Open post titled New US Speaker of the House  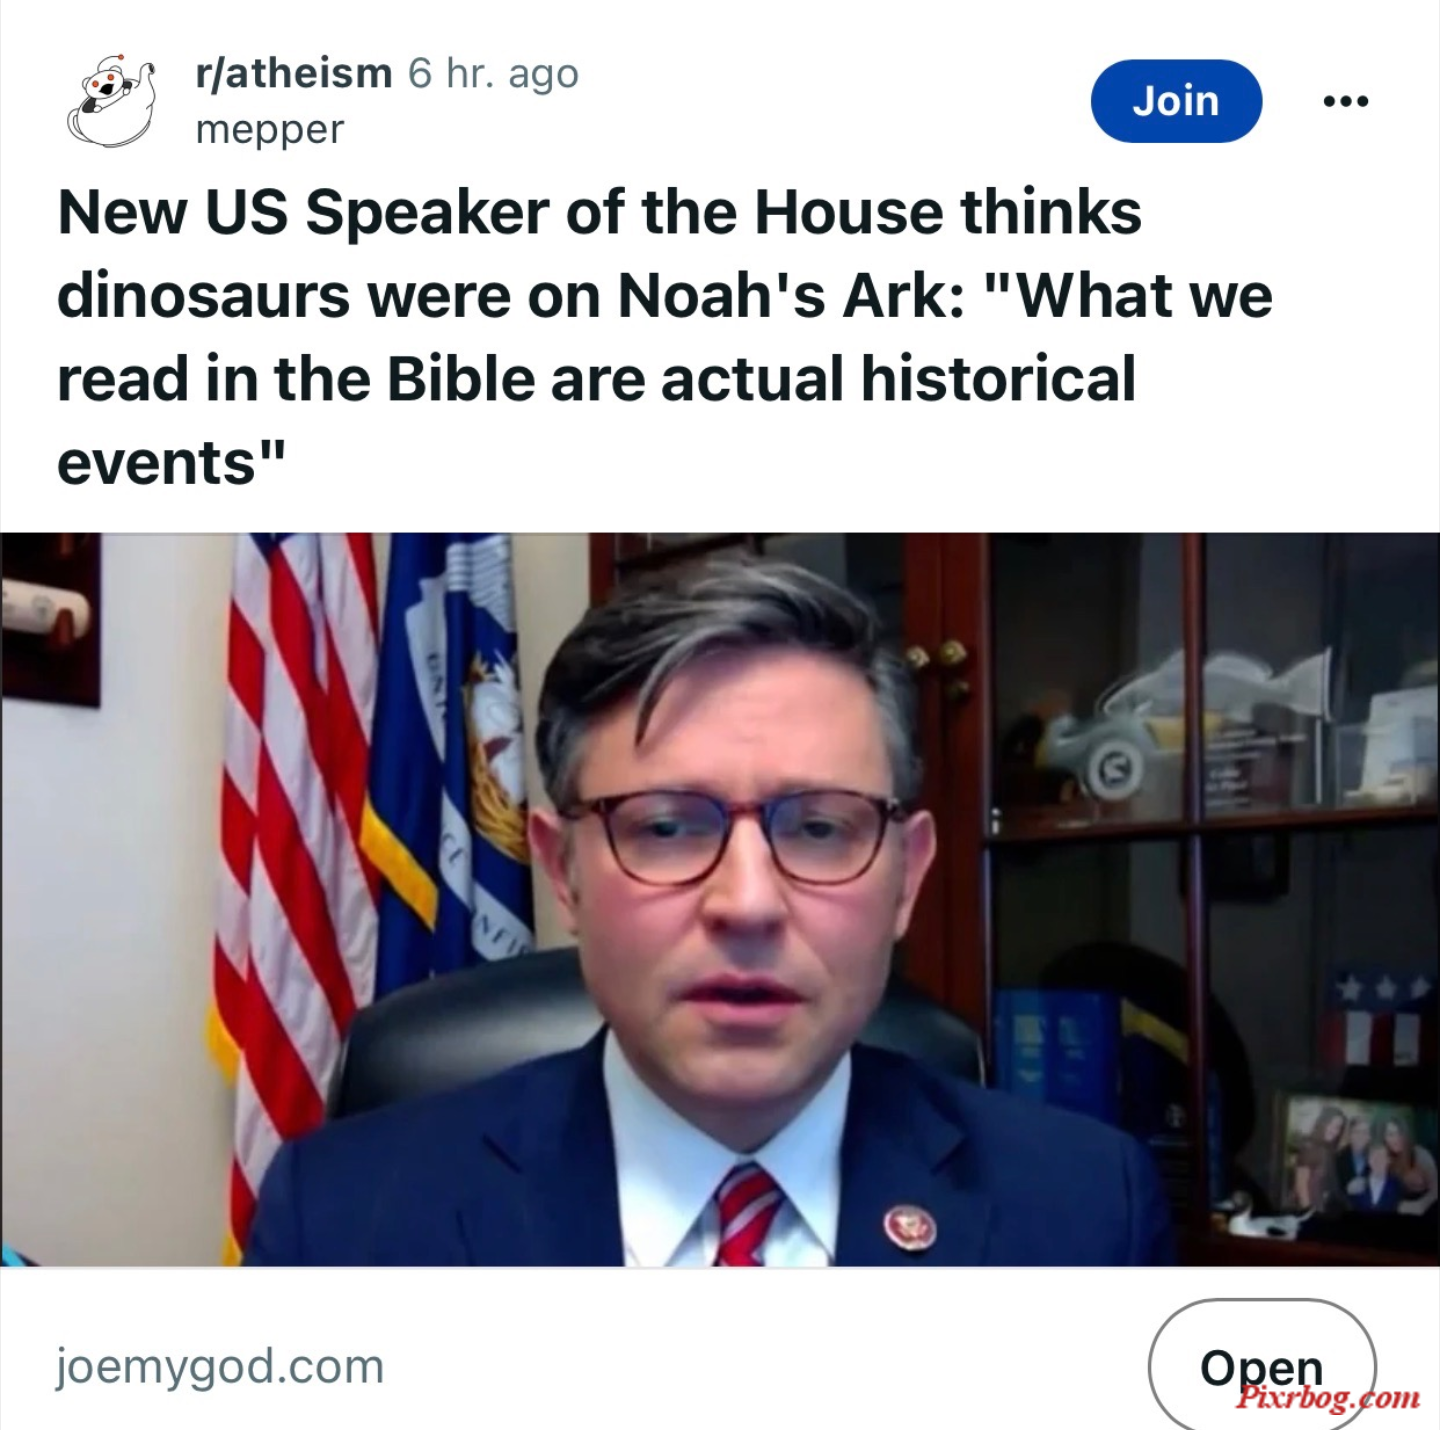[x=664, y=337]
